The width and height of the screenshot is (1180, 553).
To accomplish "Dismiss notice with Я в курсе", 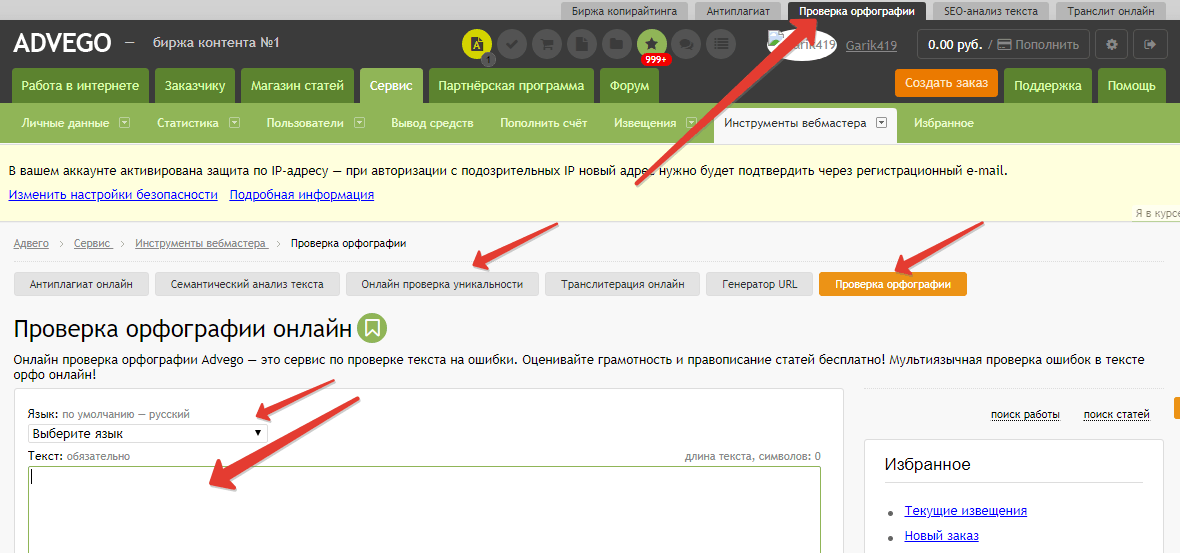I will click(1157, 214).
